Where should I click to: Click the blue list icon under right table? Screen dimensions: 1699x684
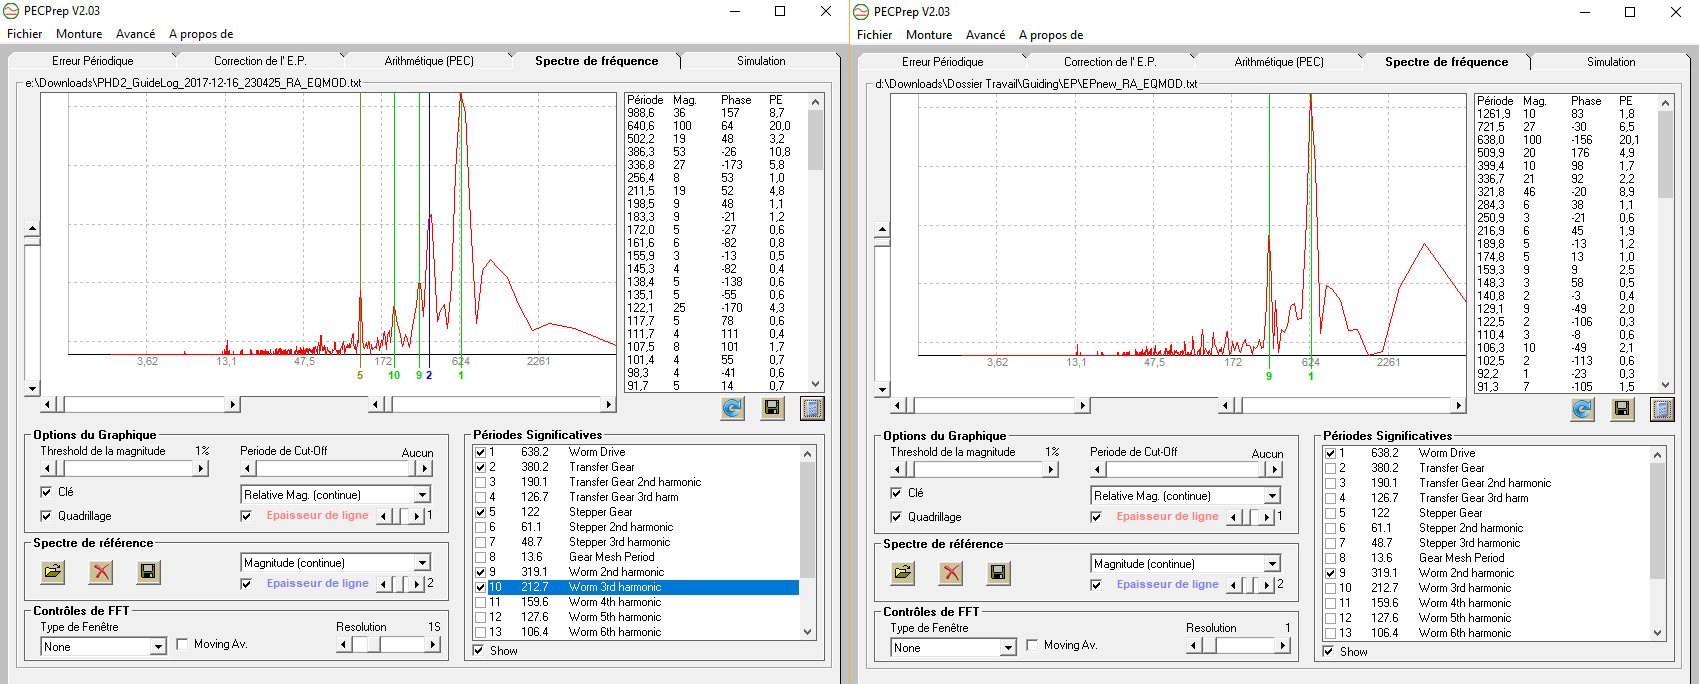[1662, 409]
